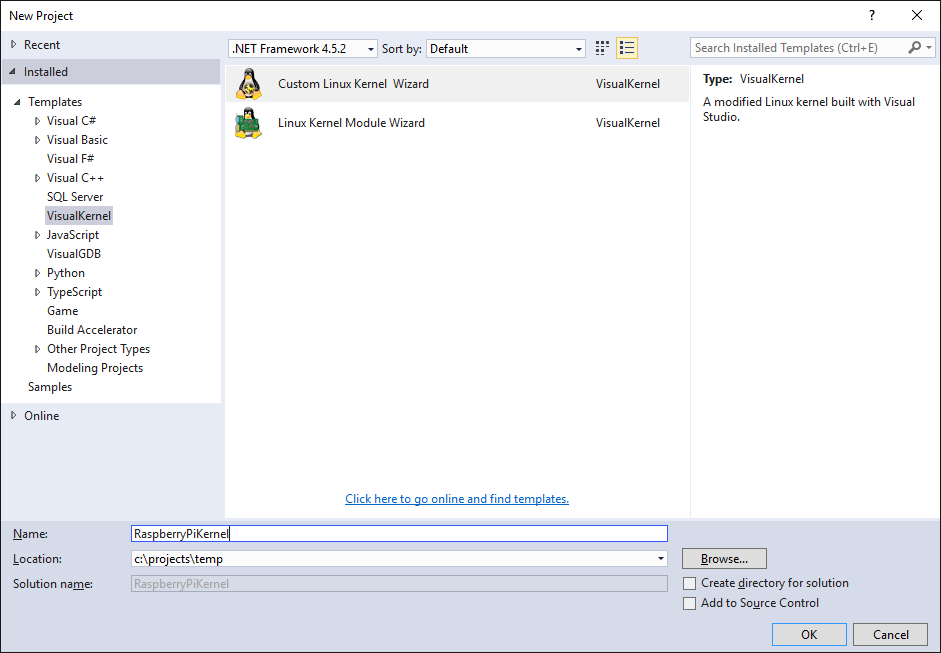
Task: Select Game templates
Action: click(62, 311)
